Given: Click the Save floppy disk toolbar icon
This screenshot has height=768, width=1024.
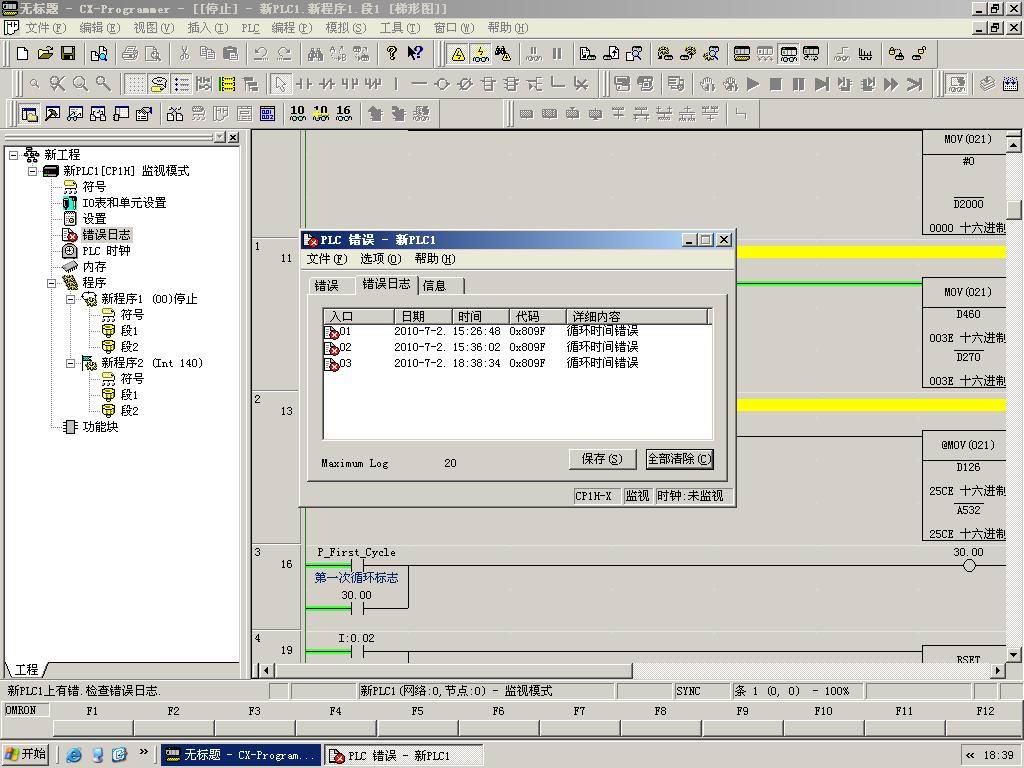Looking at the screenshot, I should tap(68, 54).
